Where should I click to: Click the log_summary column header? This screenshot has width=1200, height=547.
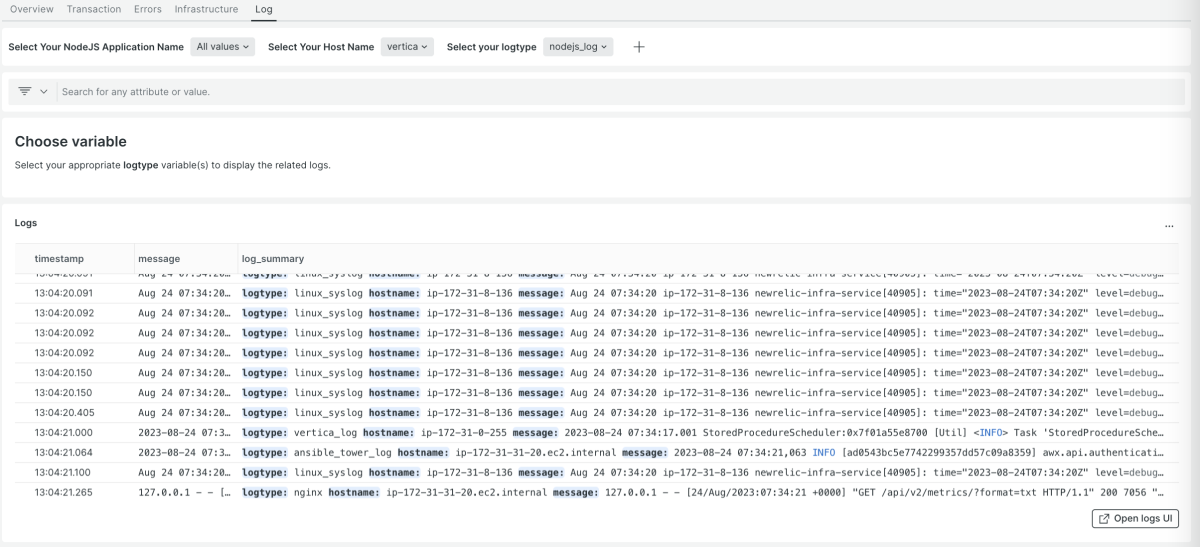point(273,258)
